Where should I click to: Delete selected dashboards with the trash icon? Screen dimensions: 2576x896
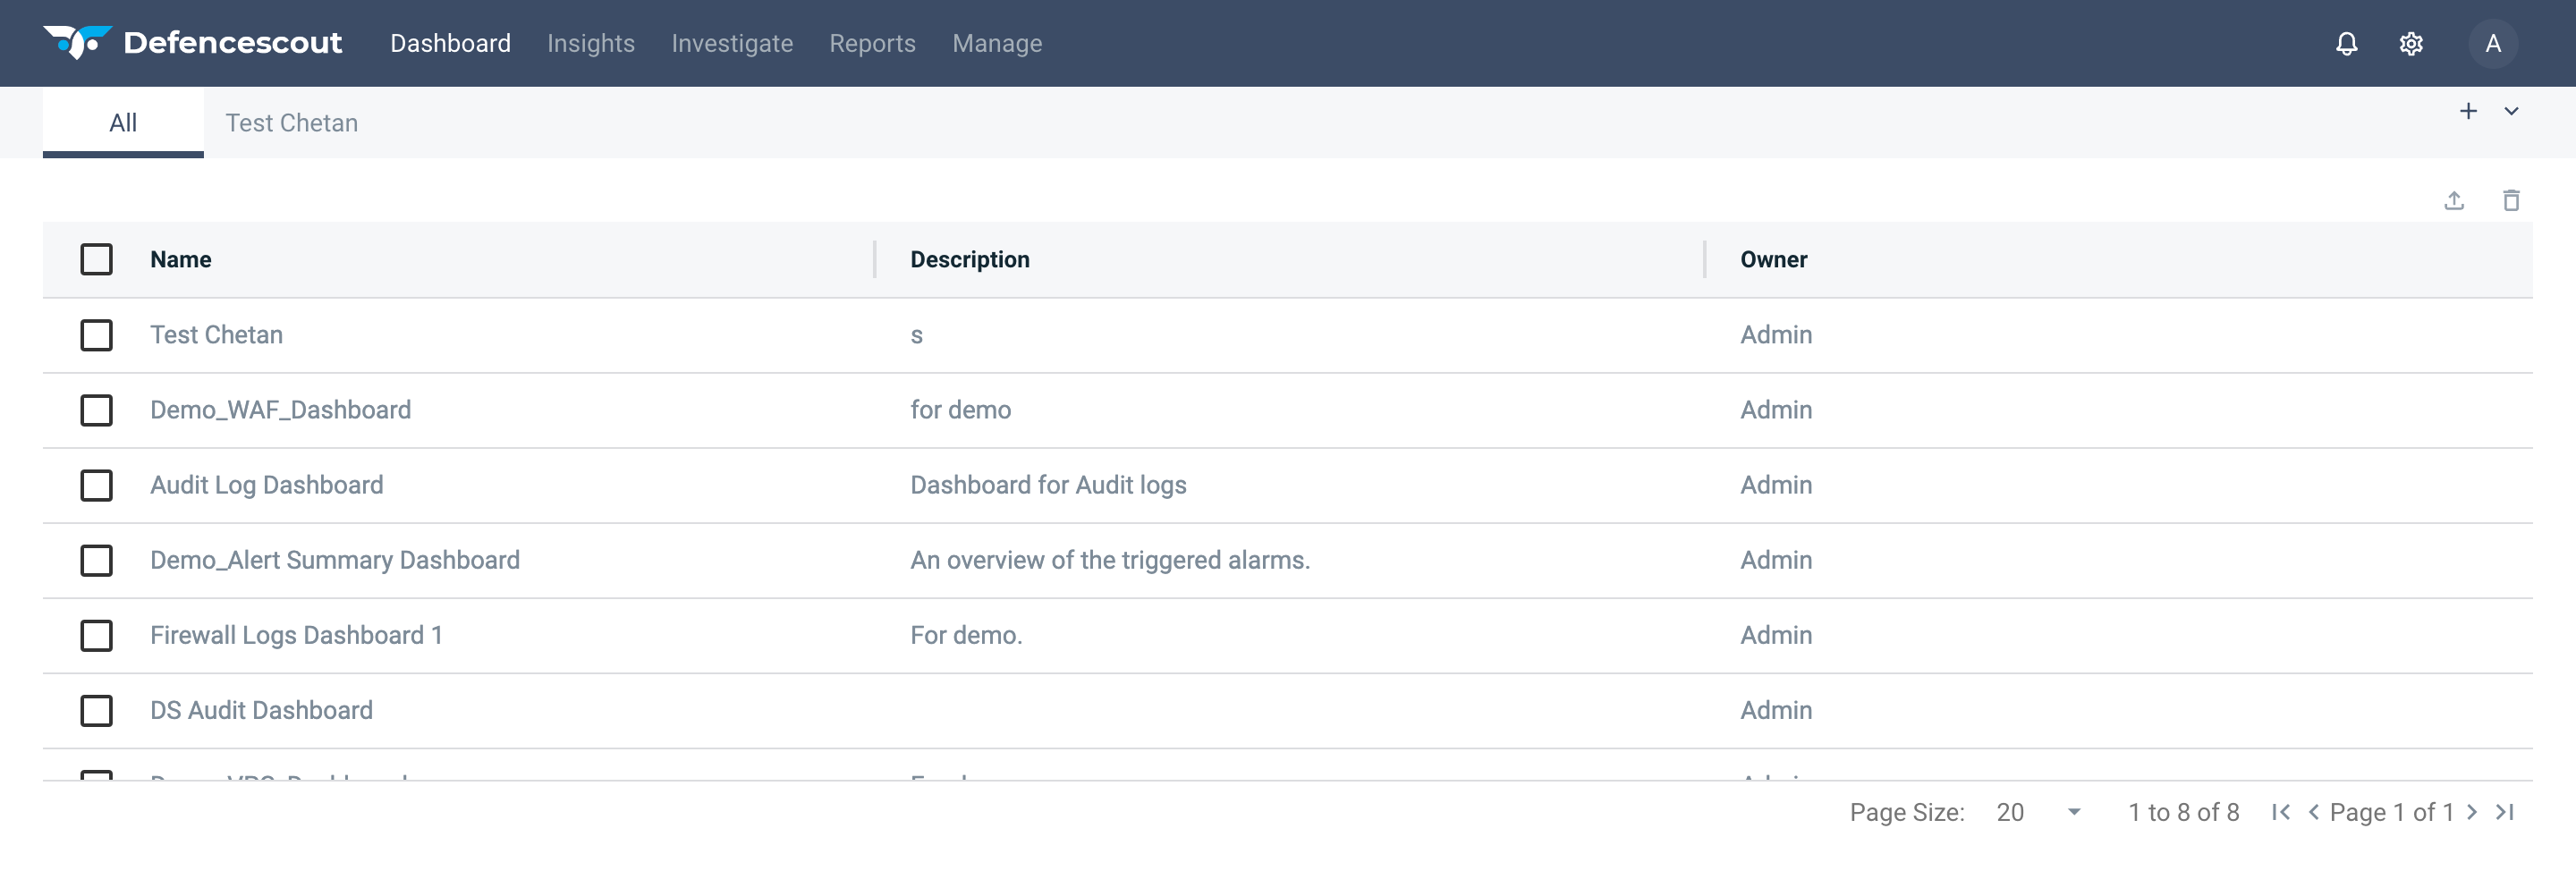click(2513, 200)
